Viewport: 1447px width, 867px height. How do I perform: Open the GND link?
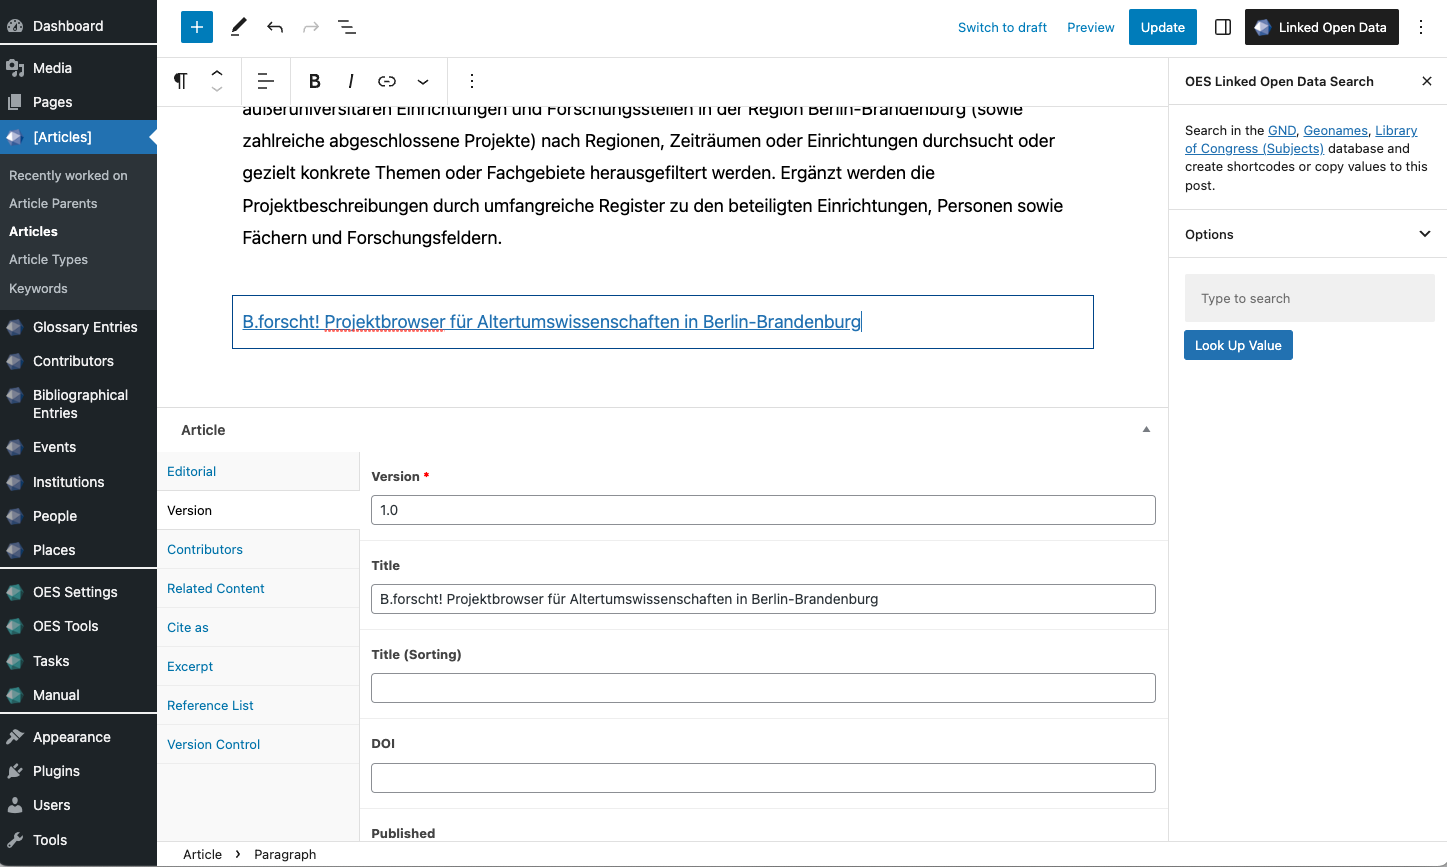(x=1281, y=130)
